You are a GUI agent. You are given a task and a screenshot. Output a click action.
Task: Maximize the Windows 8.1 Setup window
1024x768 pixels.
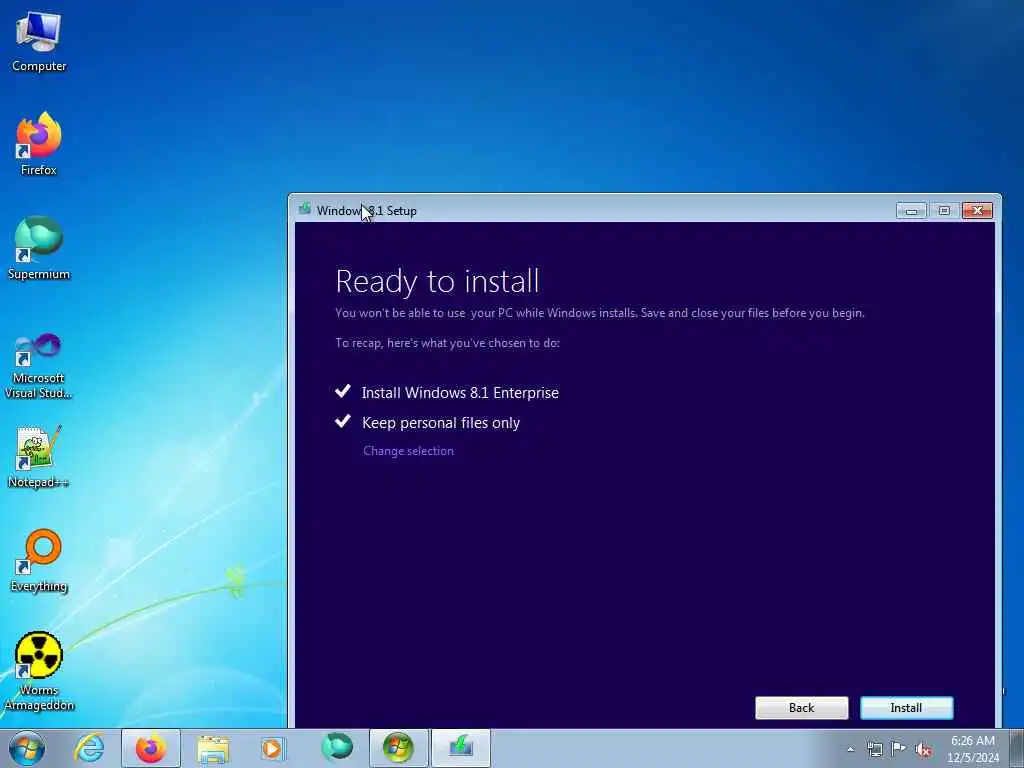pyautogui.click(x=944, y=210)
